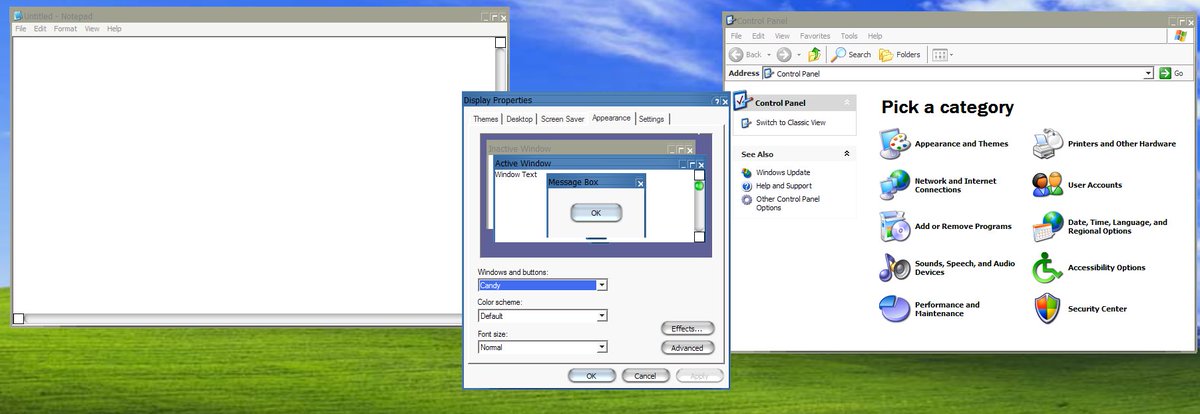Click the Back arrow in Control Panel
The height and width of the screenshot is (414, 1200).
pos(736,54)
